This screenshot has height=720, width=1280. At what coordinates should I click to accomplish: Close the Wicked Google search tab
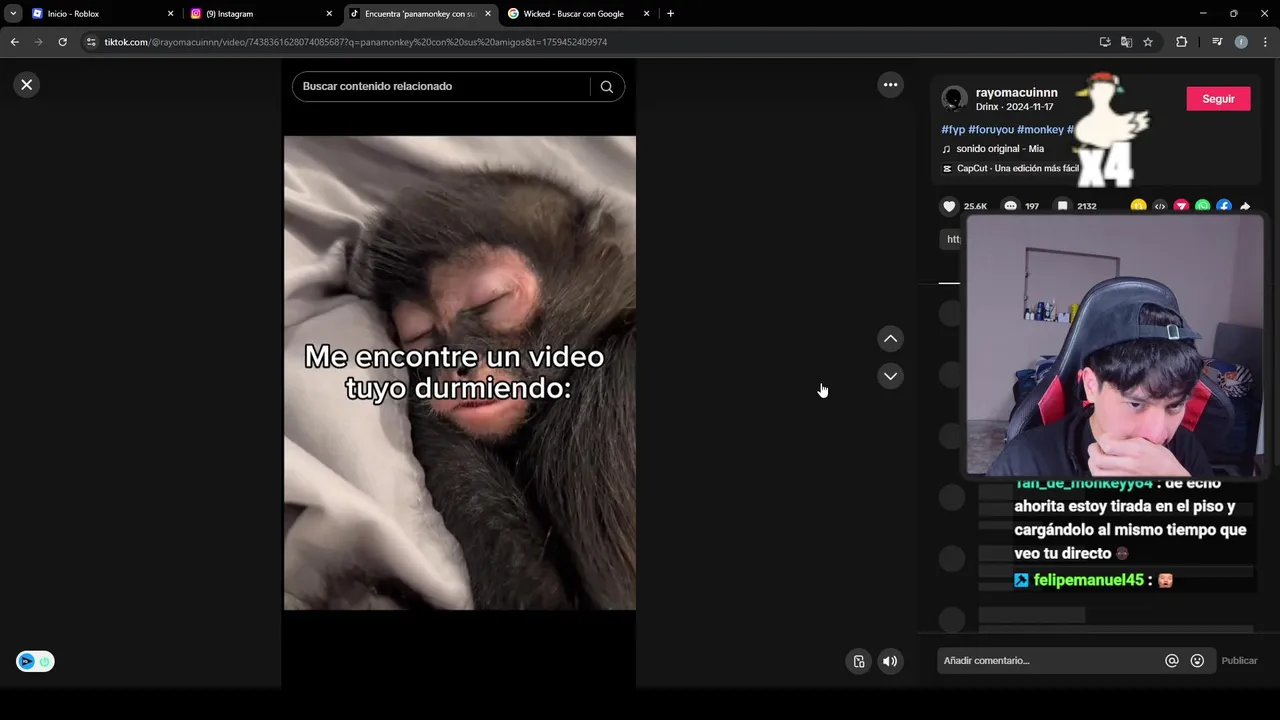click(646, 14)
